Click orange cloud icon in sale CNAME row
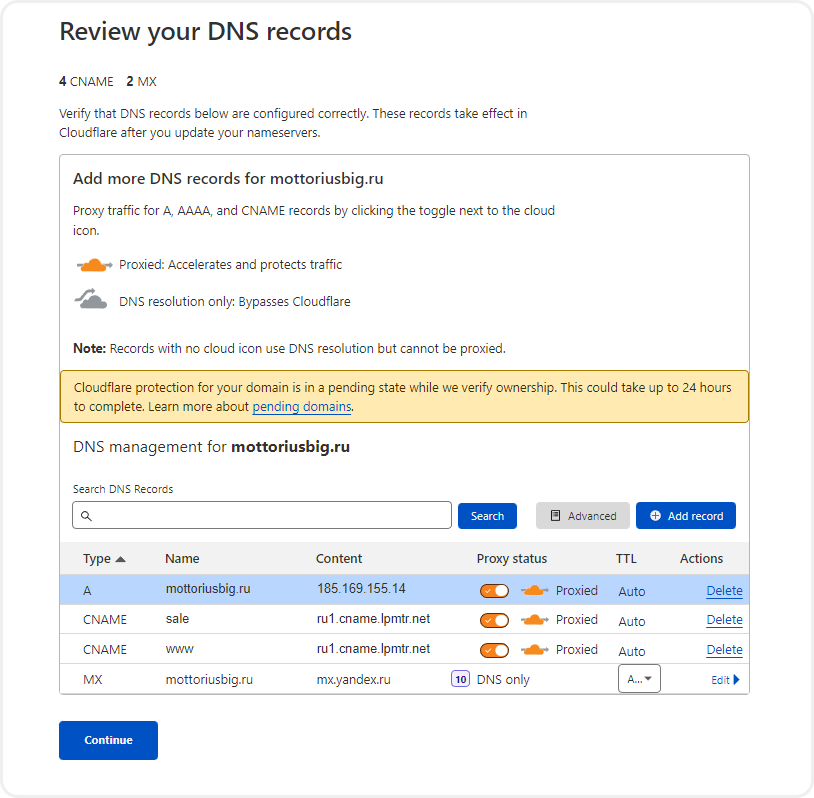814x798 pixels. pos(535,620)
